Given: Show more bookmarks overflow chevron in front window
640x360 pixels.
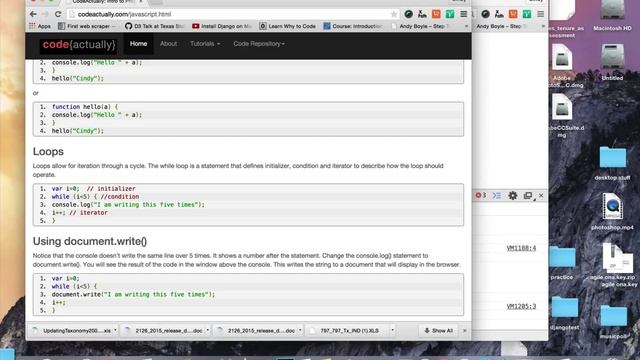Looking at the screenshot, I should [x=466, y=26].
